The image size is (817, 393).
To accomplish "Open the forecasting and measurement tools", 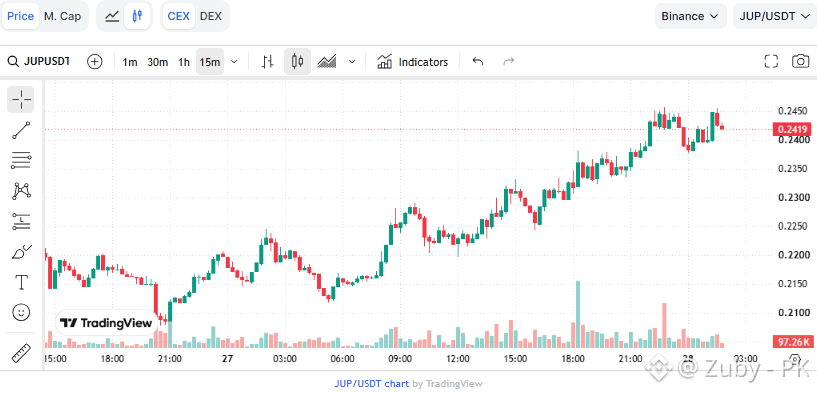I will tap(21, 222).
